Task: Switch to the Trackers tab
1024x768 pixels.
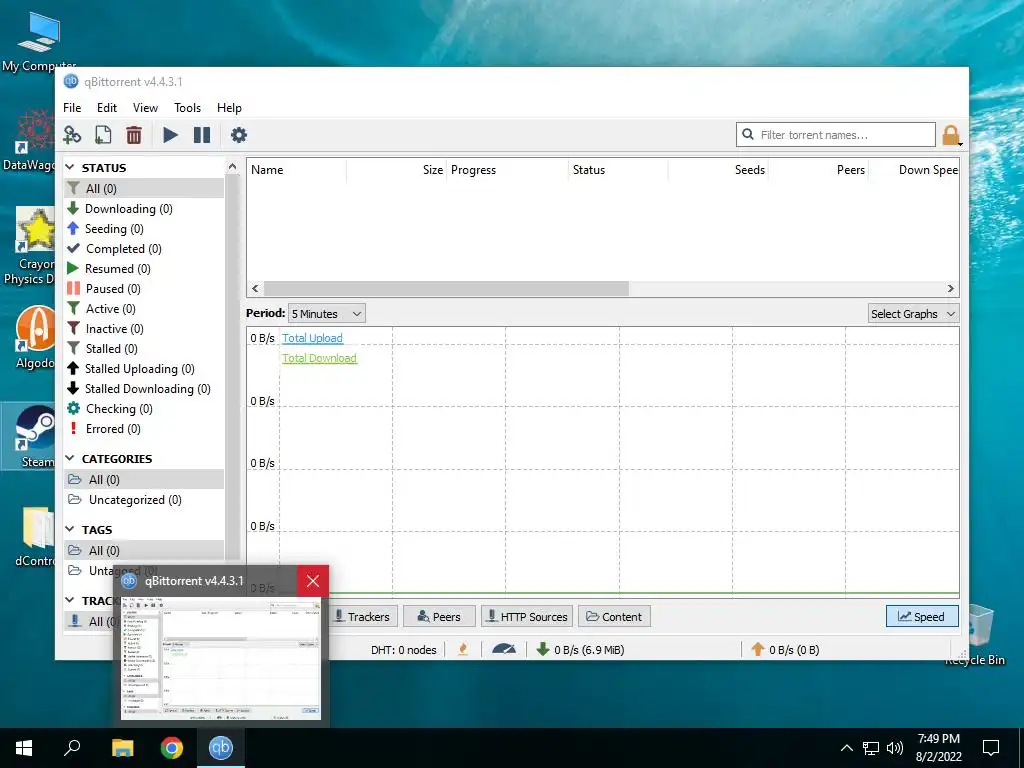Action: tap(362, 616)
